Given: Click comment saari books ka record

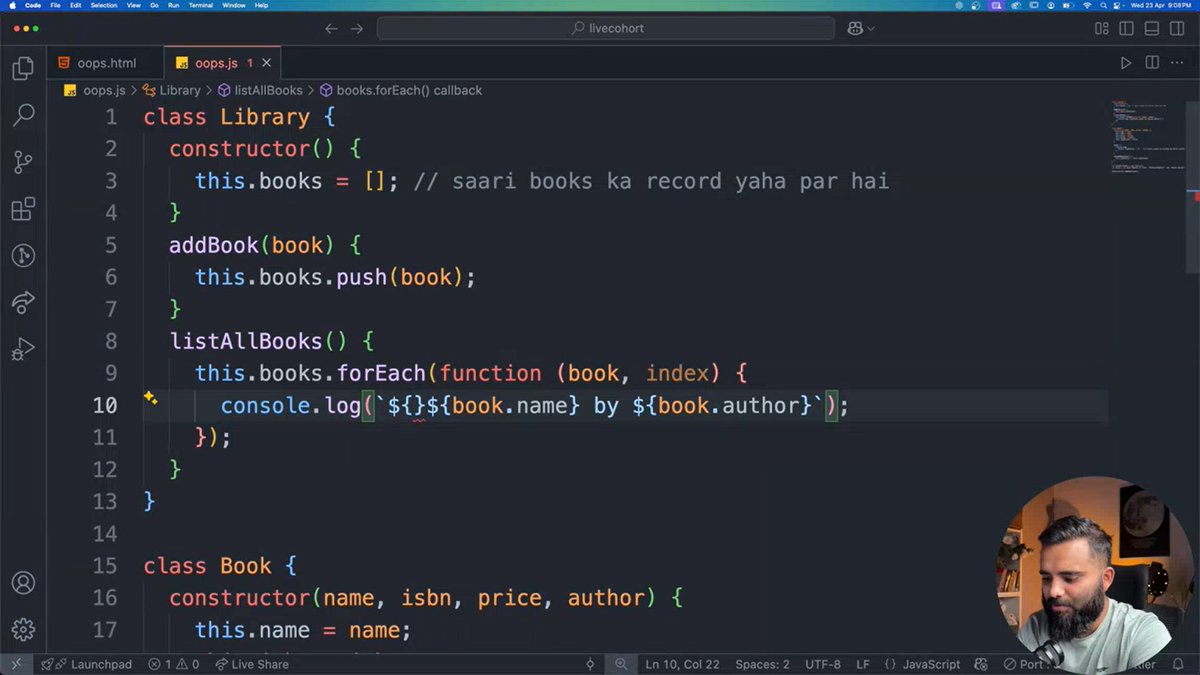Looking at the screenshot, I should point(650,181).
